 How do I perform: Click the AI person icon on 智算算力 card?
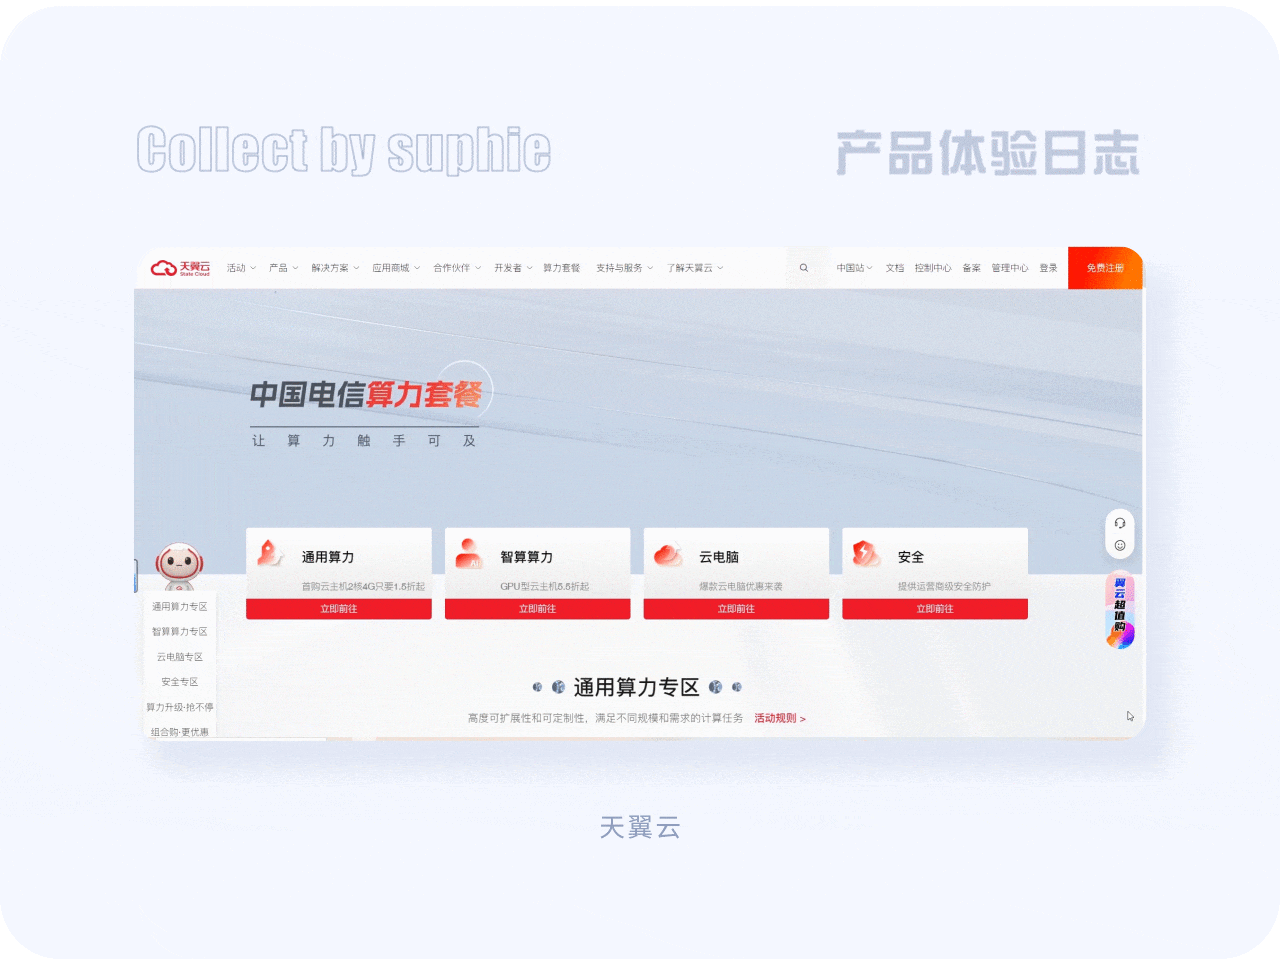coord(468,553)
